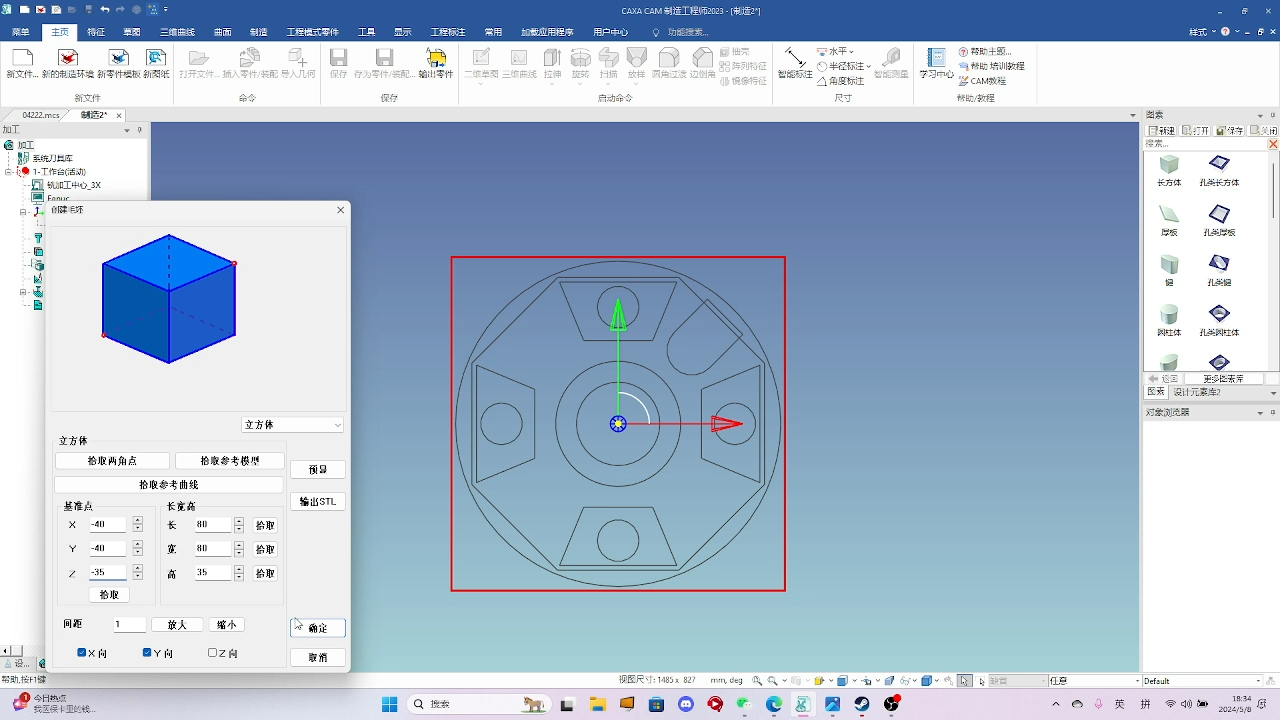
Task: Show hidden system tray icons
Action: 1055,704
